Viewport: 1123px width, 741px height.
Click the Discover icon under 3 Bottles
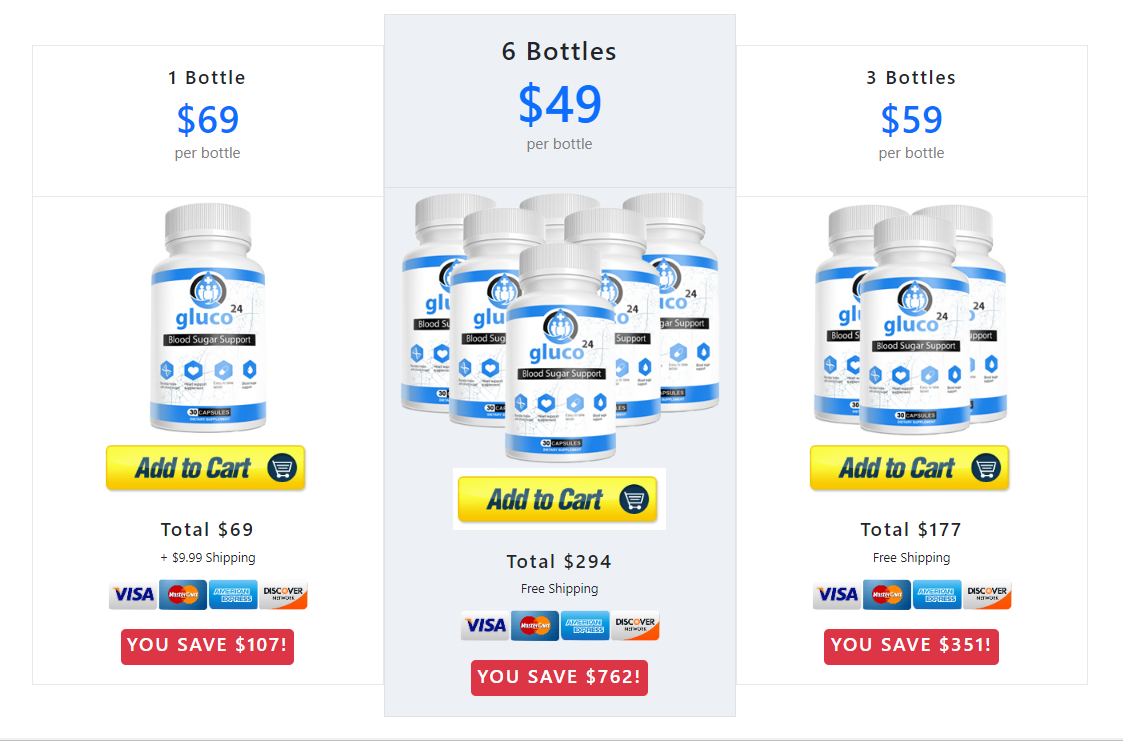988,594
